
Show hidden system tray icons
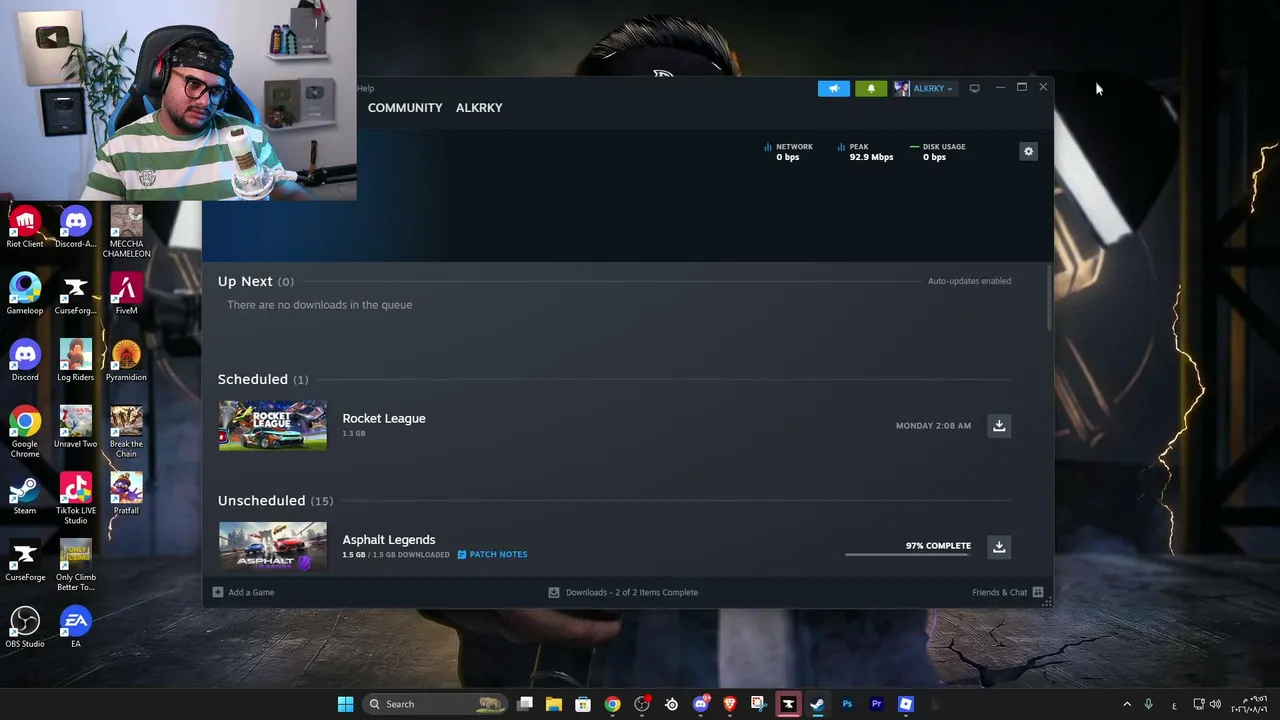click(1127, 704)
